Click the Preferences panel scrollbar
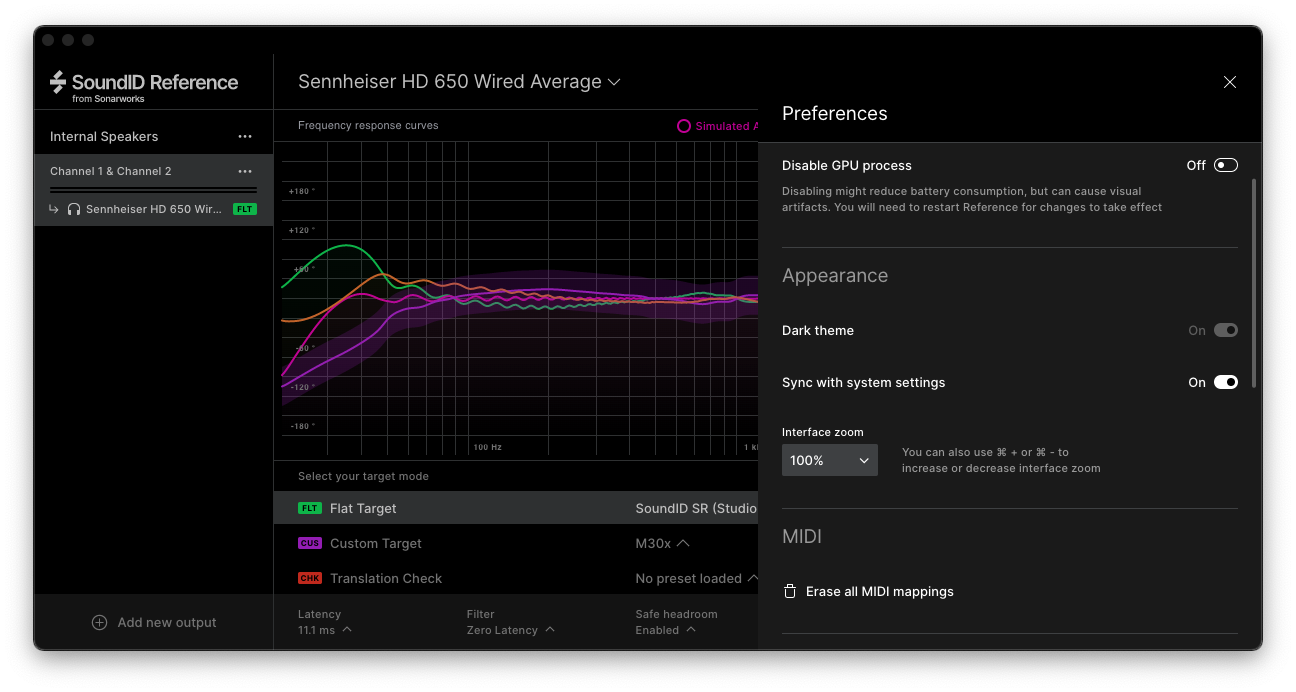 click(x=1254, y=284)
